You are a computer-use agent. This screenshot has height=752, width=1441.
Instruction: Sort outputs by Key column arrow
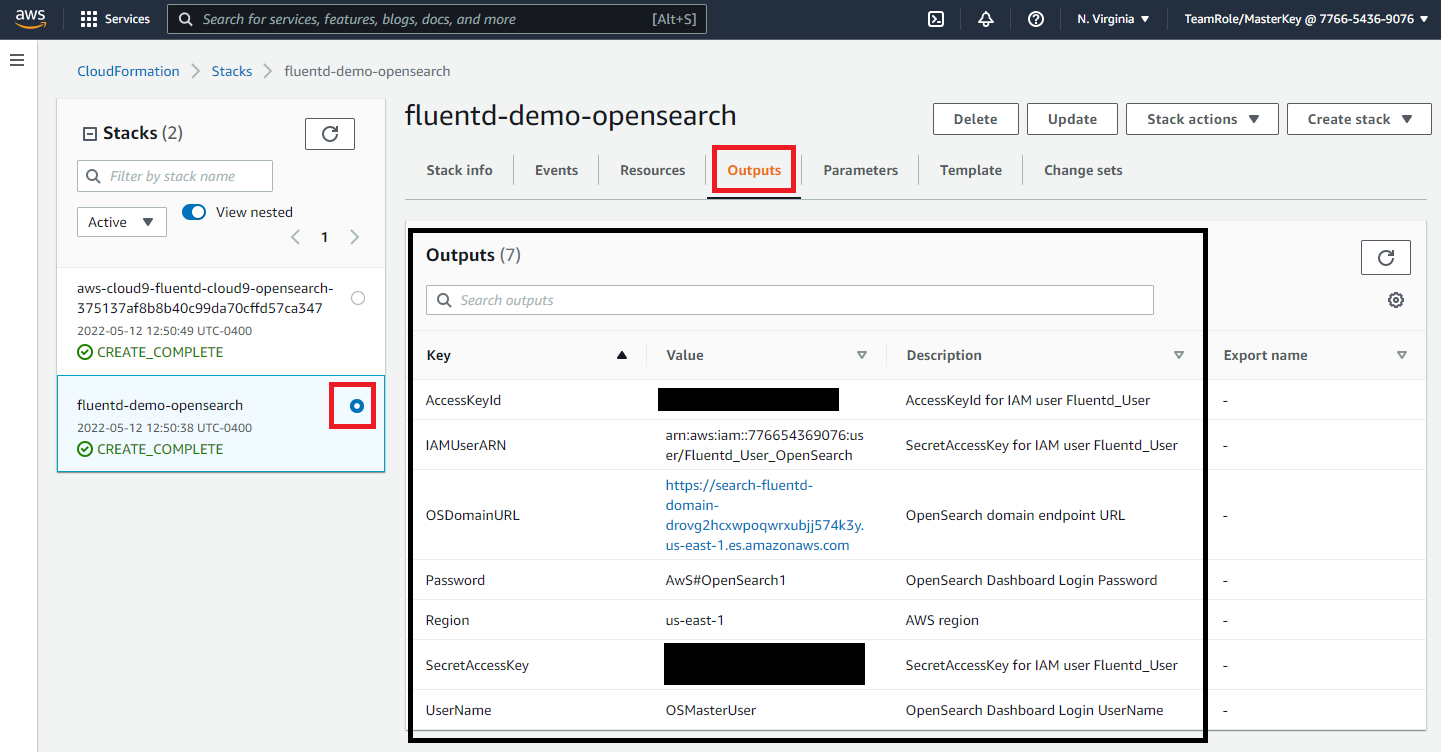622,355
